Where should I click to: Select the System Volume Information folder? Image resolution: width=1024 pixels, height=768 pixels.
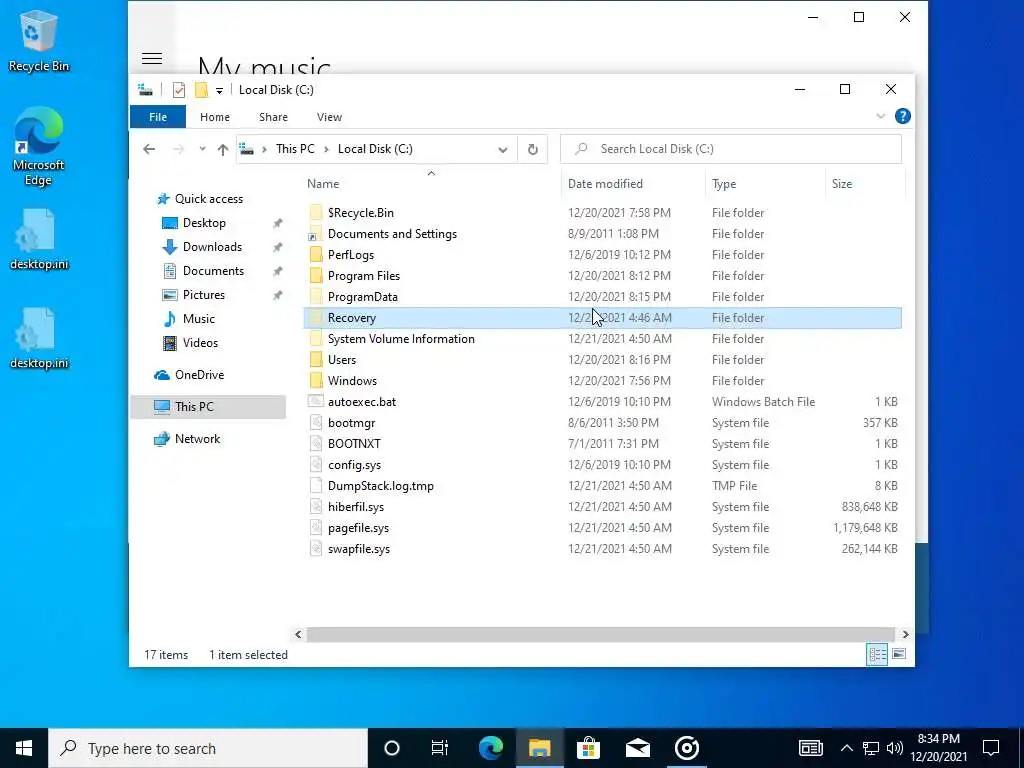coord(401,338)
